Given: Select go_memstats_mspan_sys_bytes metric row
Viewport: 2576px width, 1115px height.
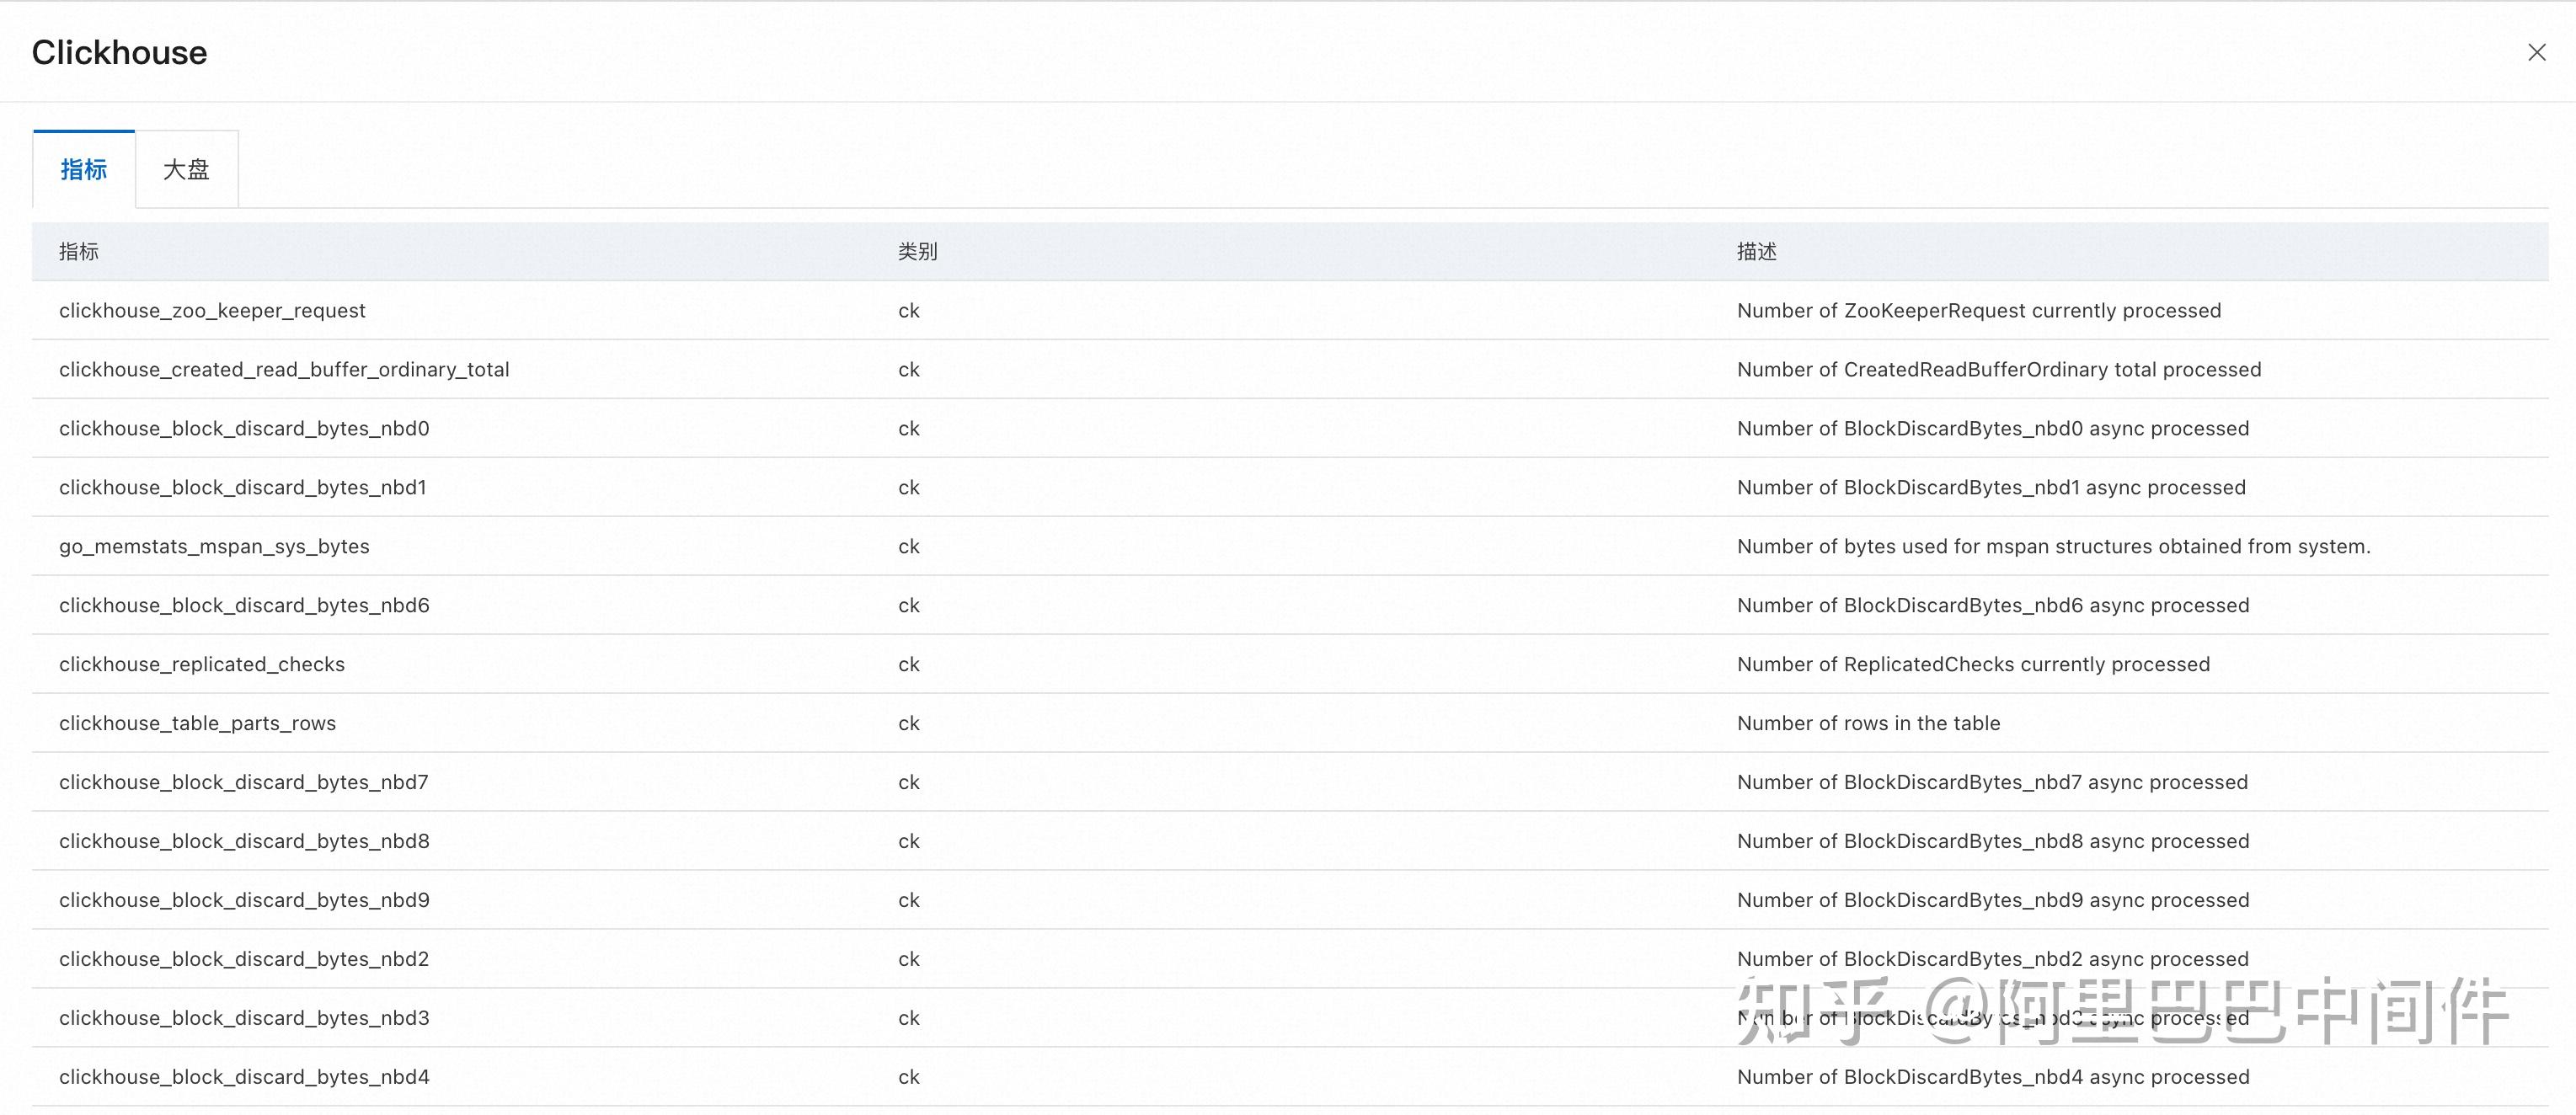Looking at the screenshot, I should pos(214,547).
